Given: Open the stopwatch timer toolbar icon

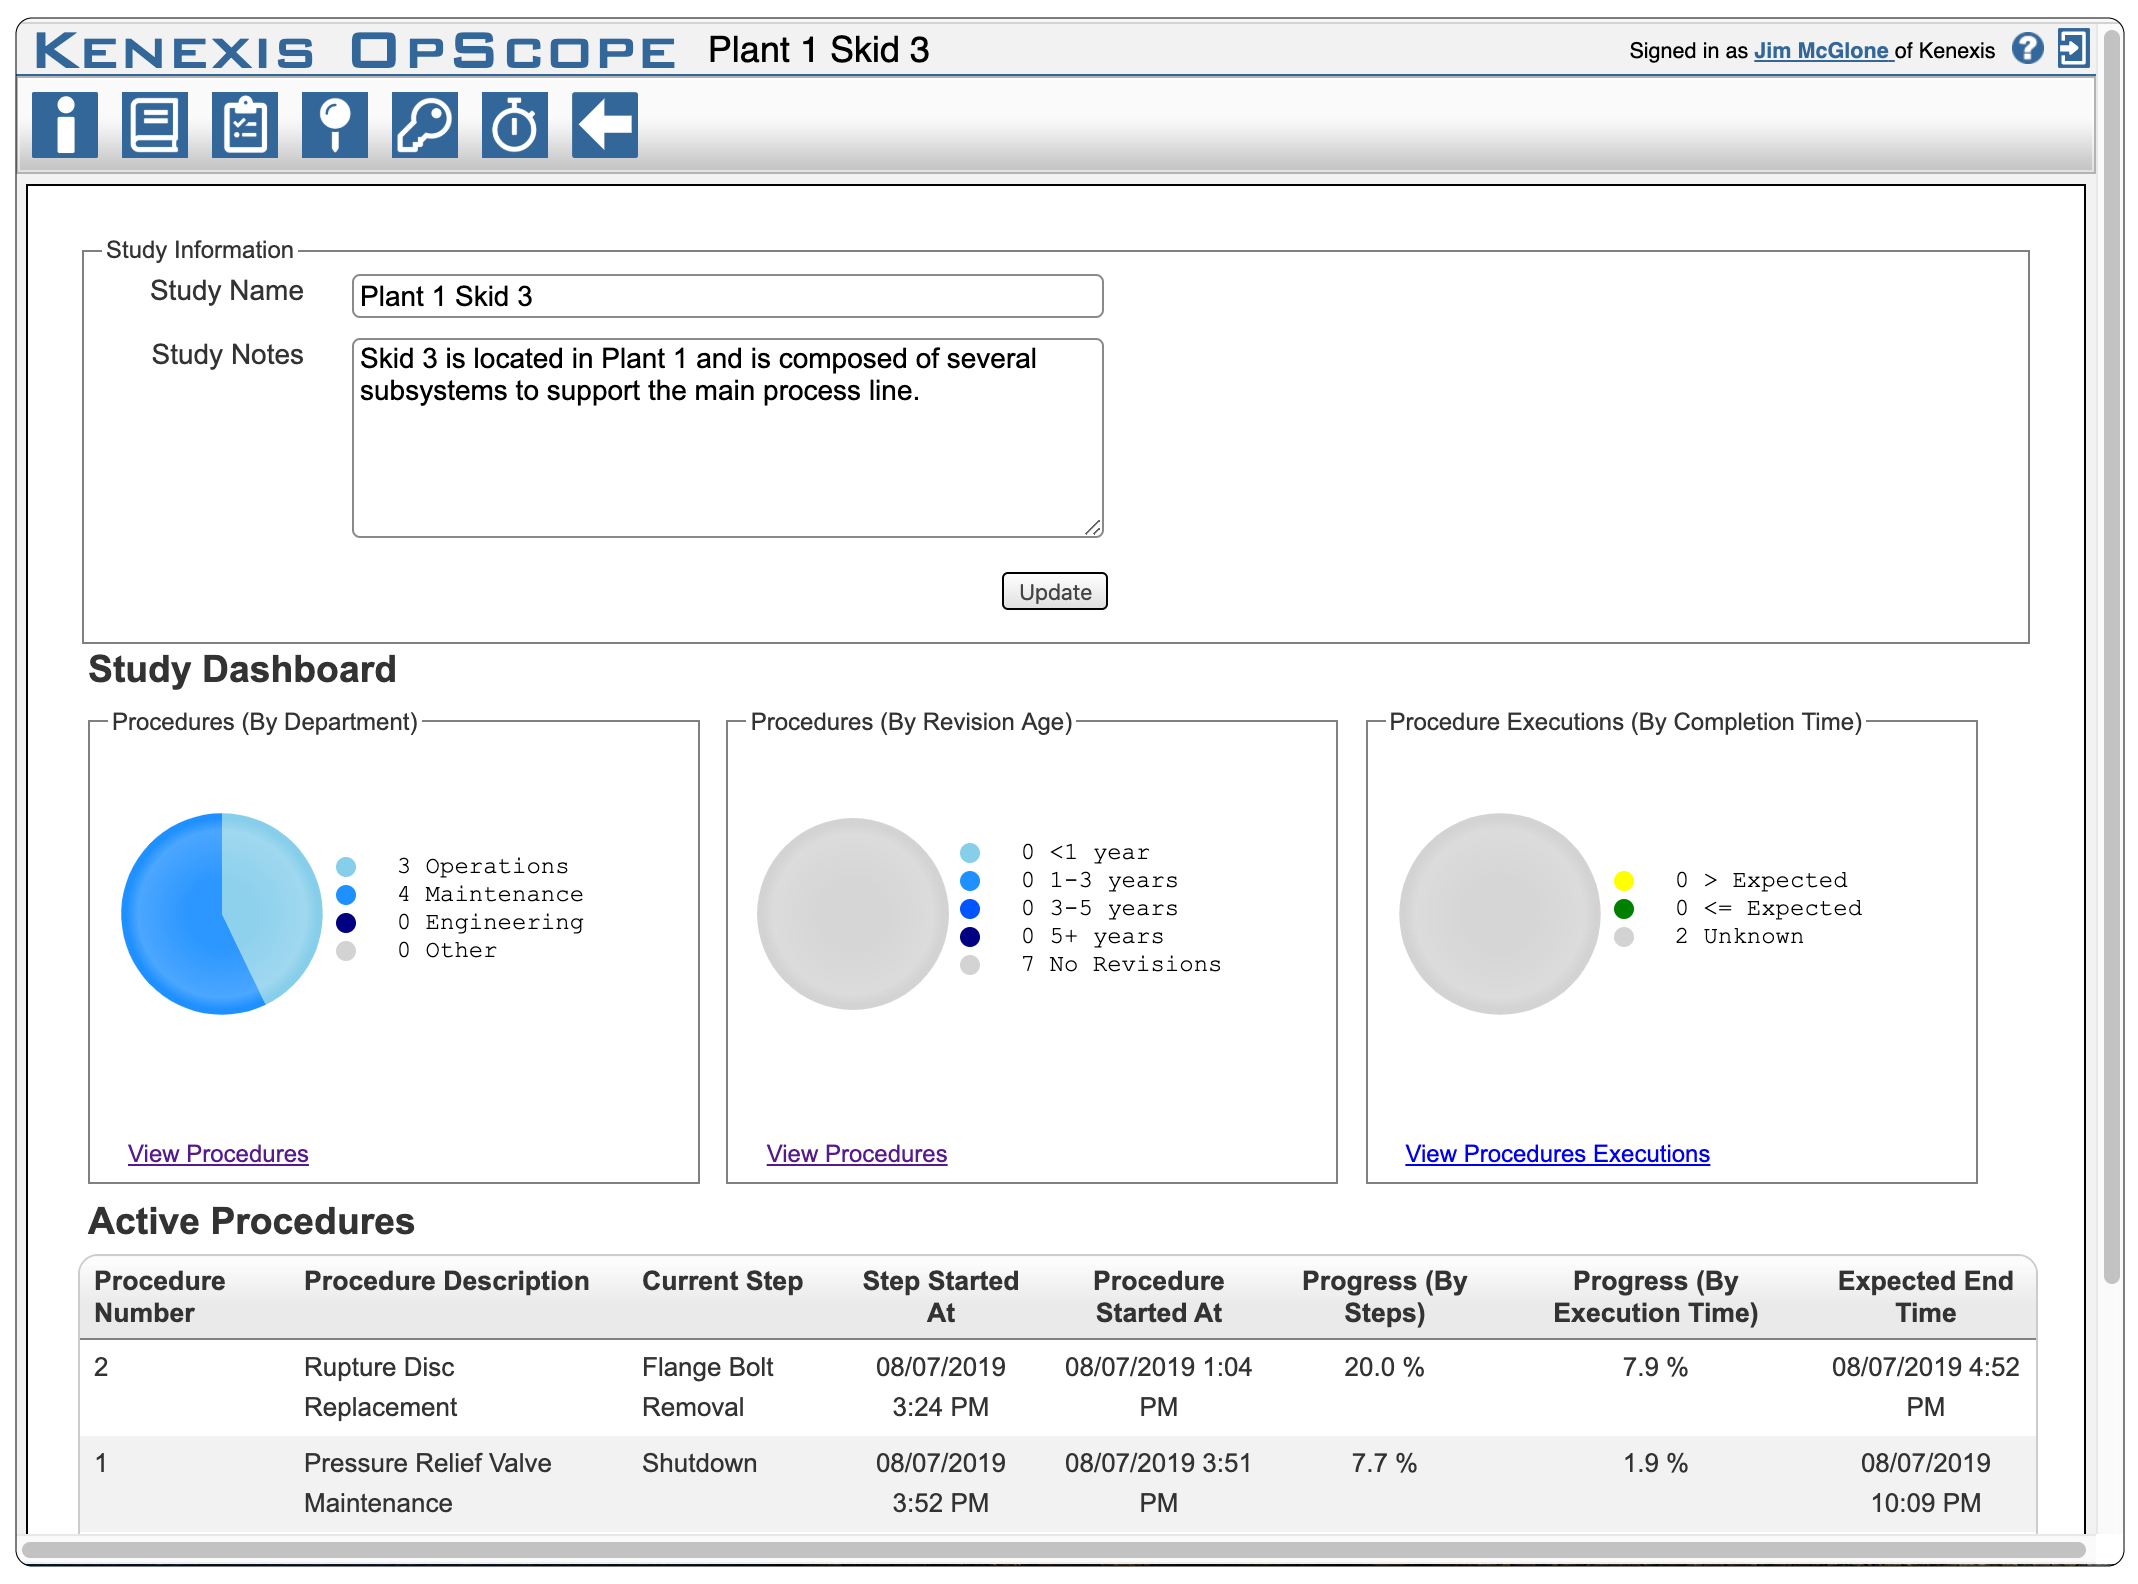Looking at the screenshot, I should pyautogui.click(x=515, y=125).
